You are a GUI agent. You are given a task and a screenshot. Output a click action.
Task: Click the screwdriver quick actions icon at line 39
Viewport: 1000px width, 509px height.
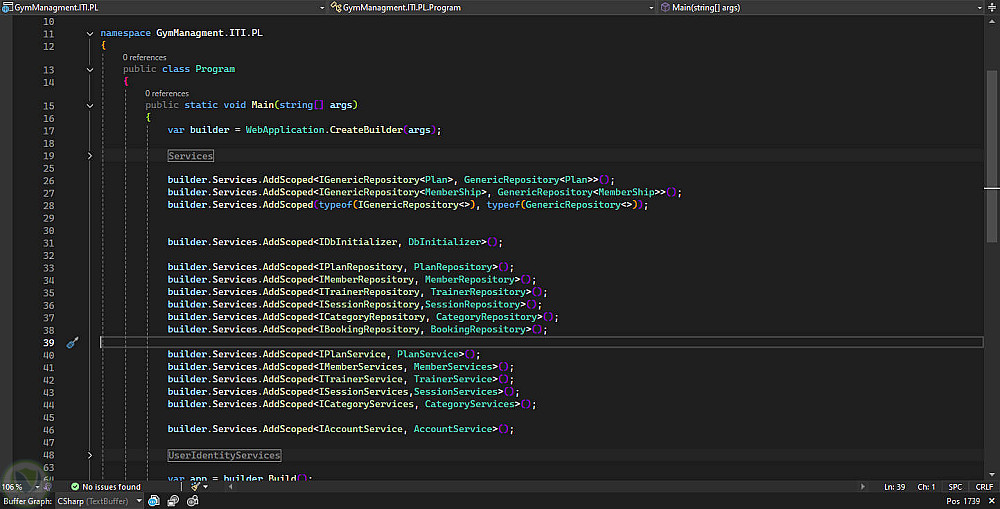coord(72,343)
